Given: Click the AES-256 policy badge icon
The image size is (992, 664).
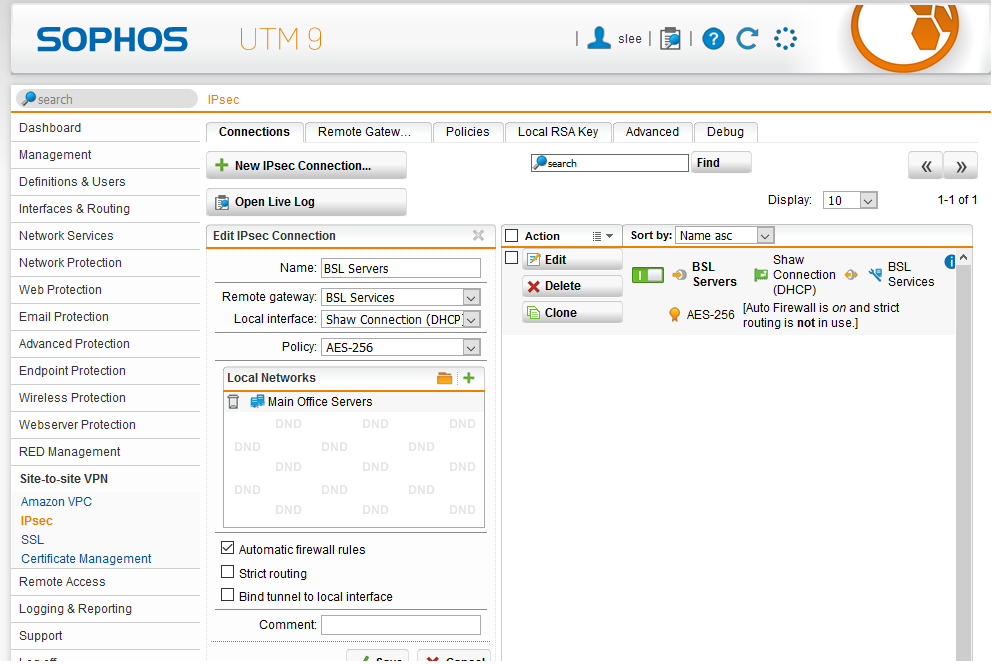Looking at the screenshot, I should point(675,314).
